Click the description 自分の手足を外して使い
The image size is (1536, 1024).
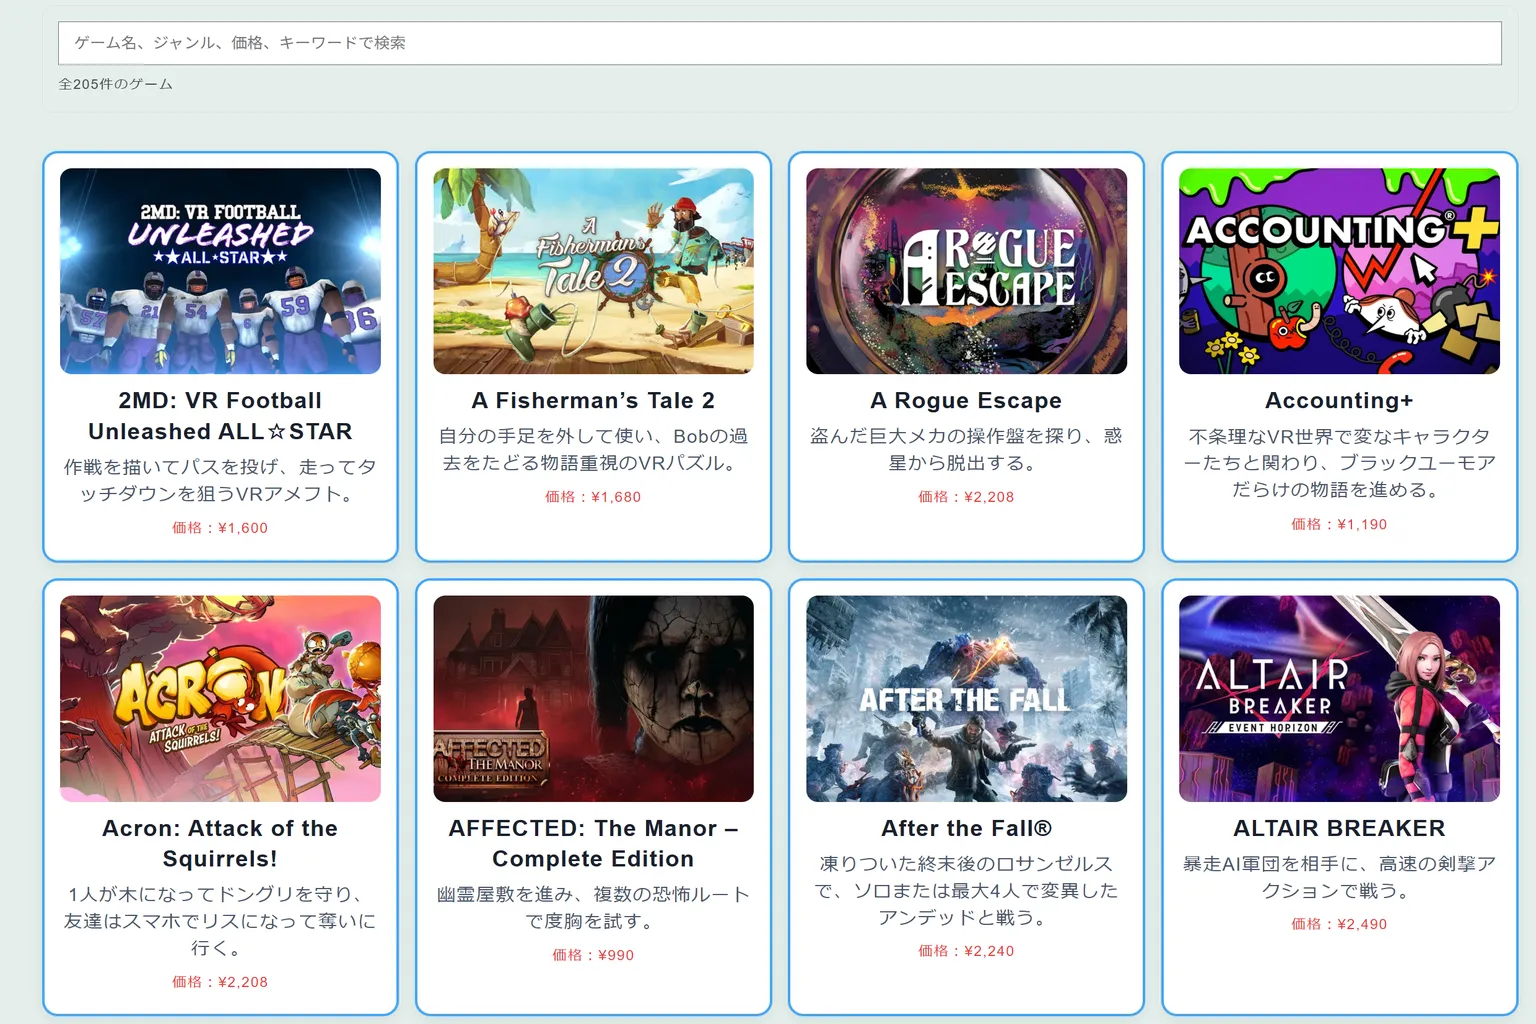pyautogui.click(x=593, y=449)
